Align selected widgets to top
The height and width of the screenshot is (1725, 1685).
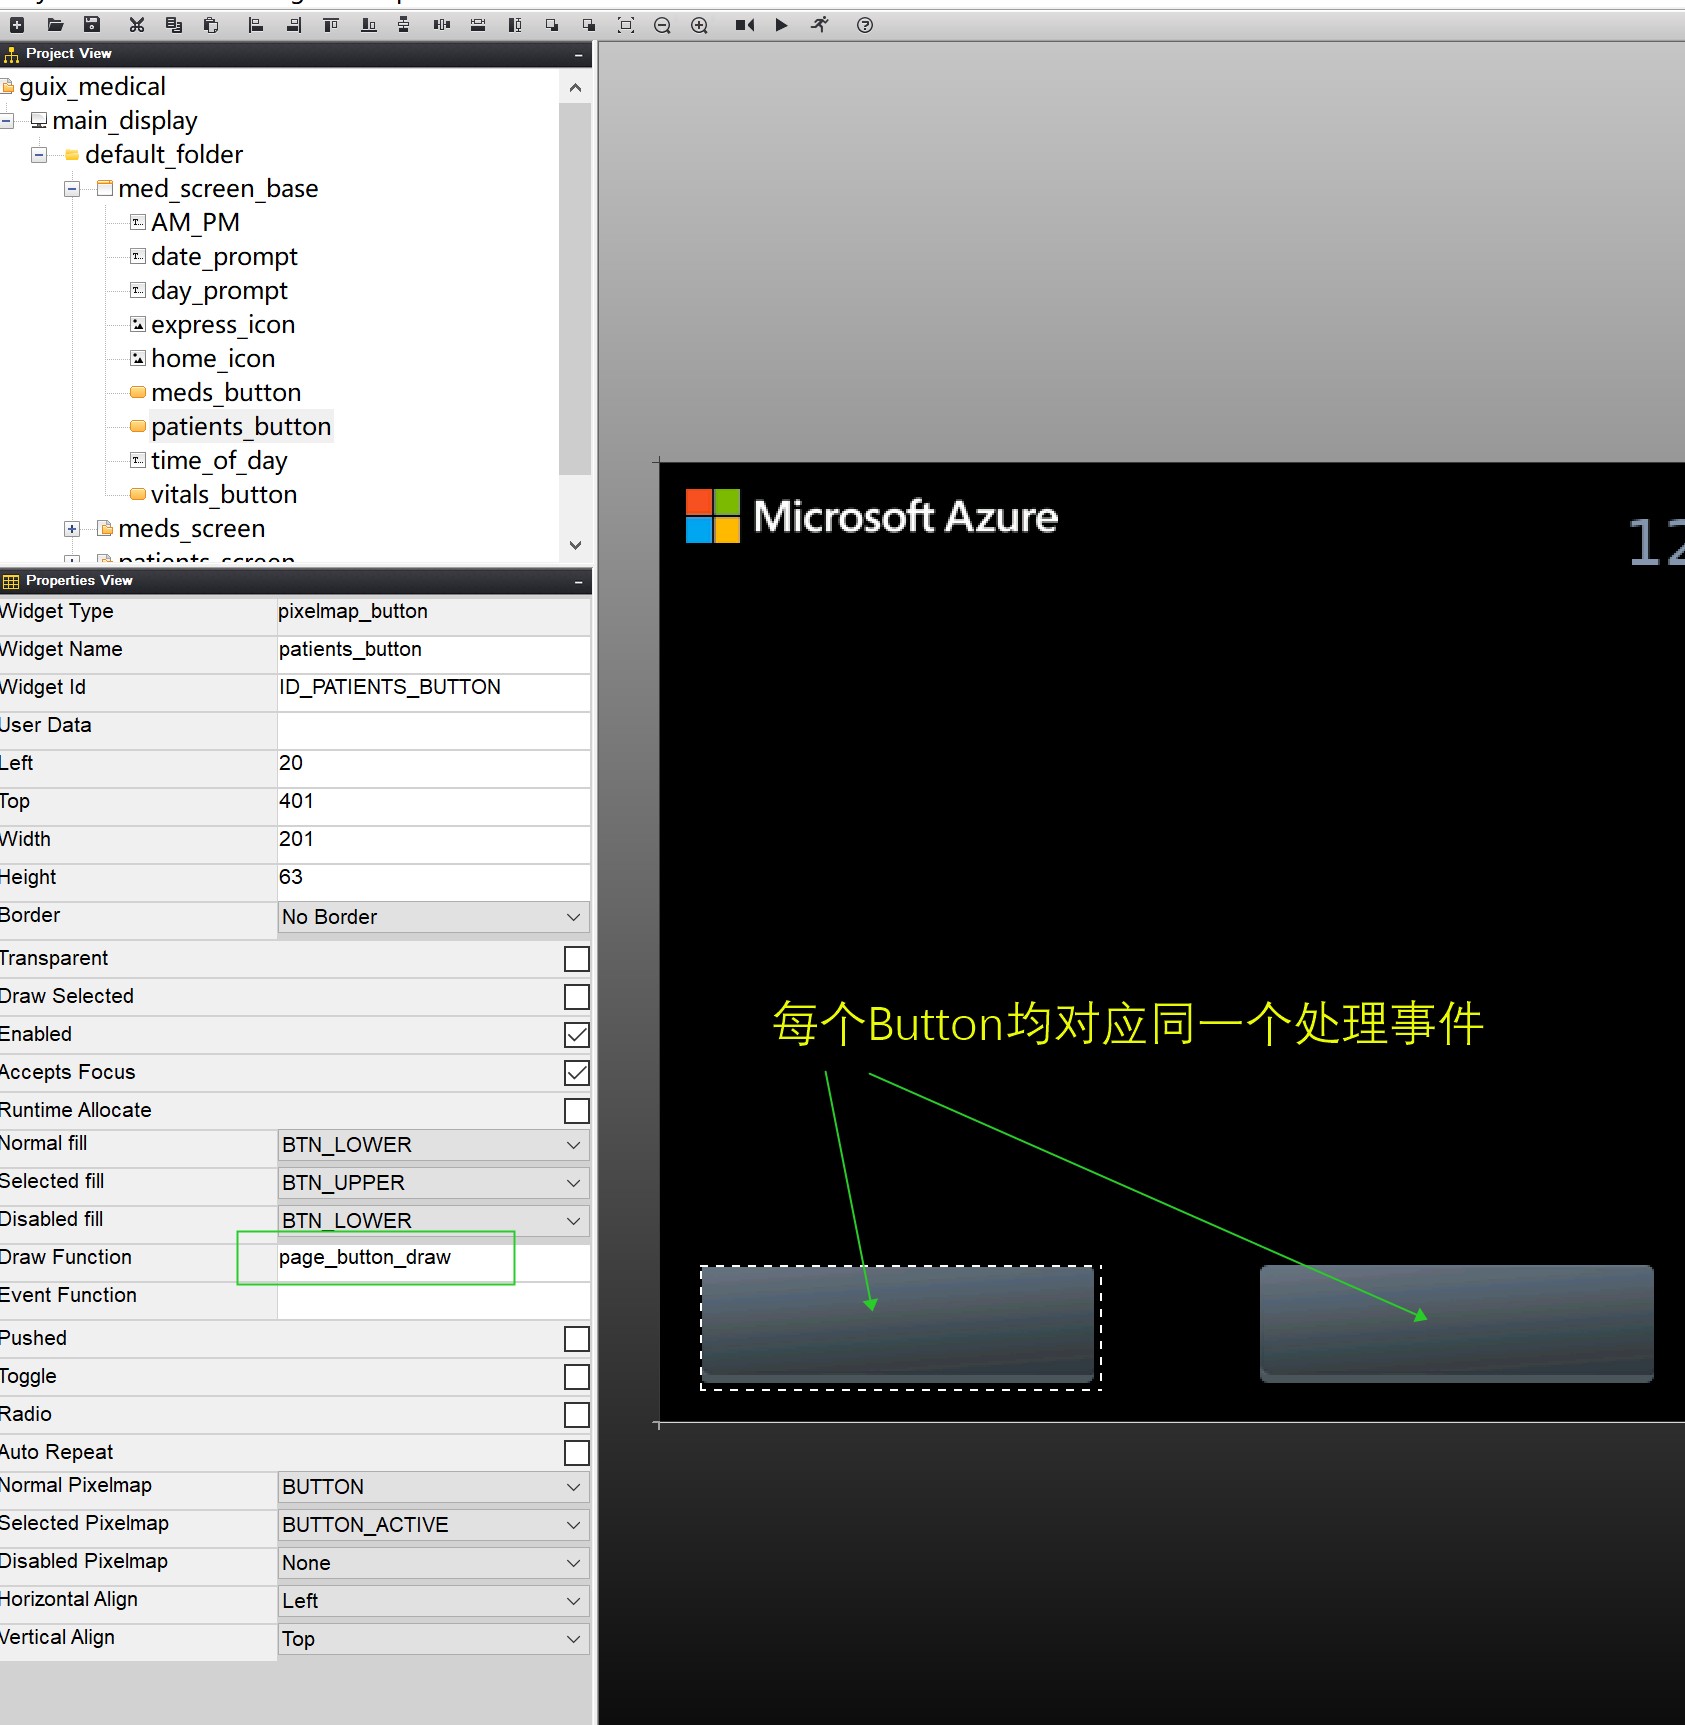point(331,25)
